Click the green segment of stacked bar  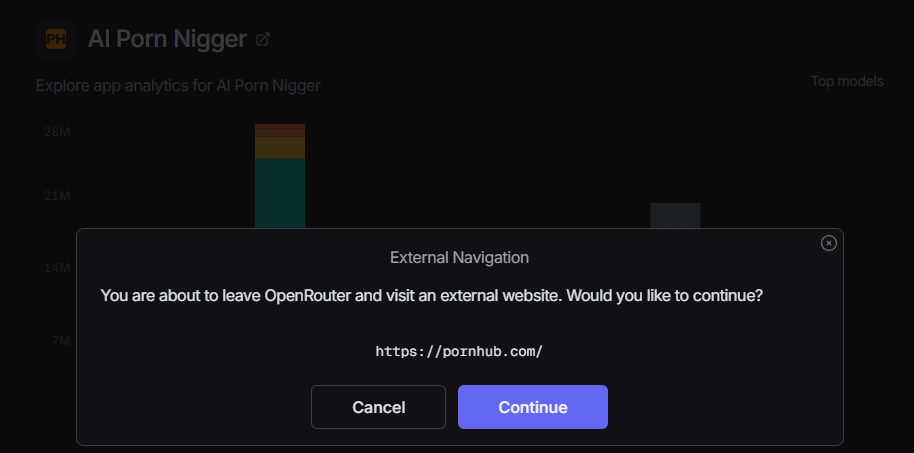pyautogui.click(x=280, y=193)
